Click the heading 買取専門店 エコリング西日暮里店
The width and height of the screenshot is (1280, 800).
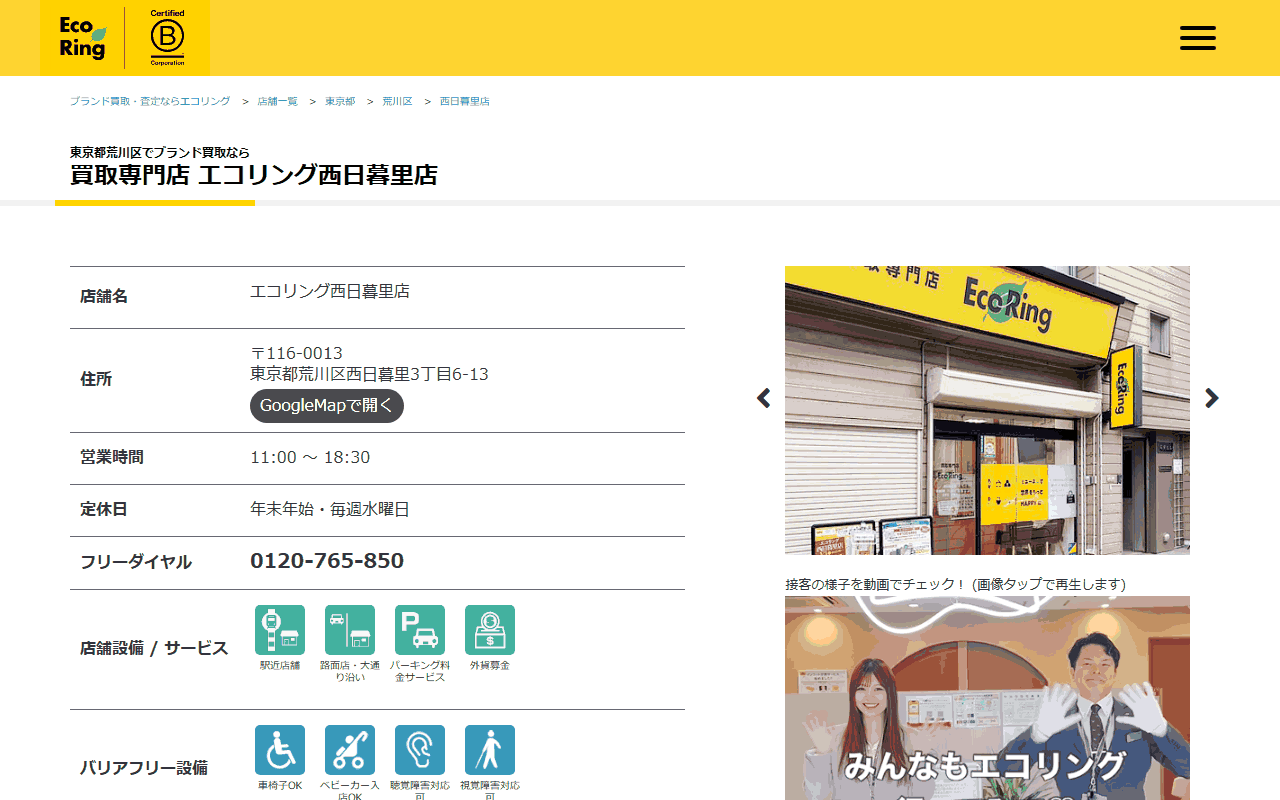tap(254, 175)
